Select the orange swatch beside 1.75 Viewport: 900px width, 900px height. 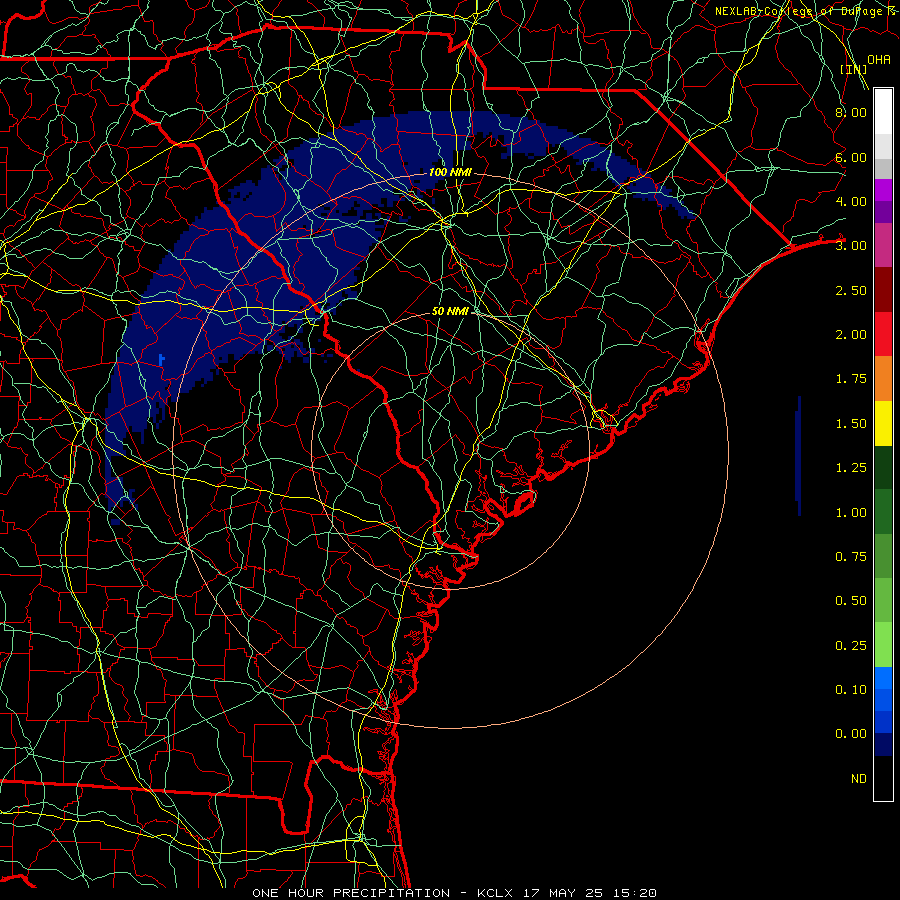[883, 379]
